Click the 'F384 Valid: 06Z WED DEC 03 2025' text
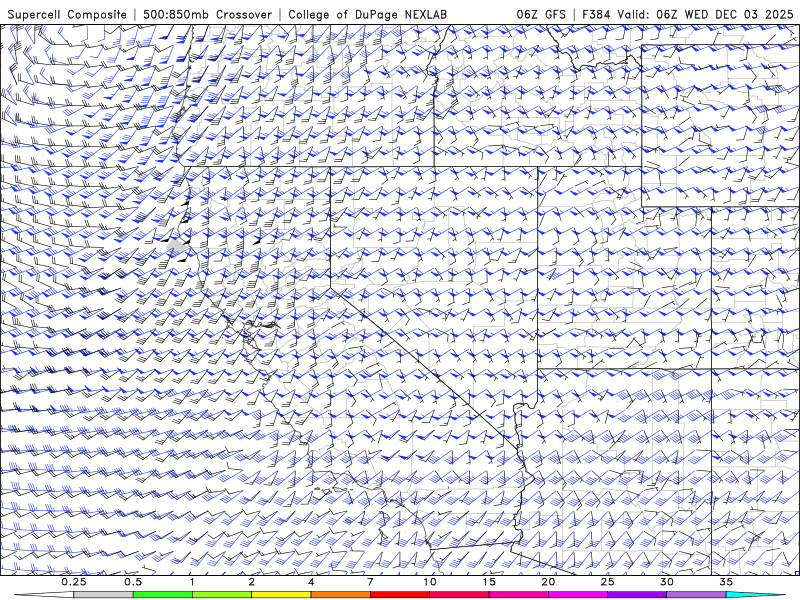The width and height of the screenshot is (800, 600). point(688,14)
